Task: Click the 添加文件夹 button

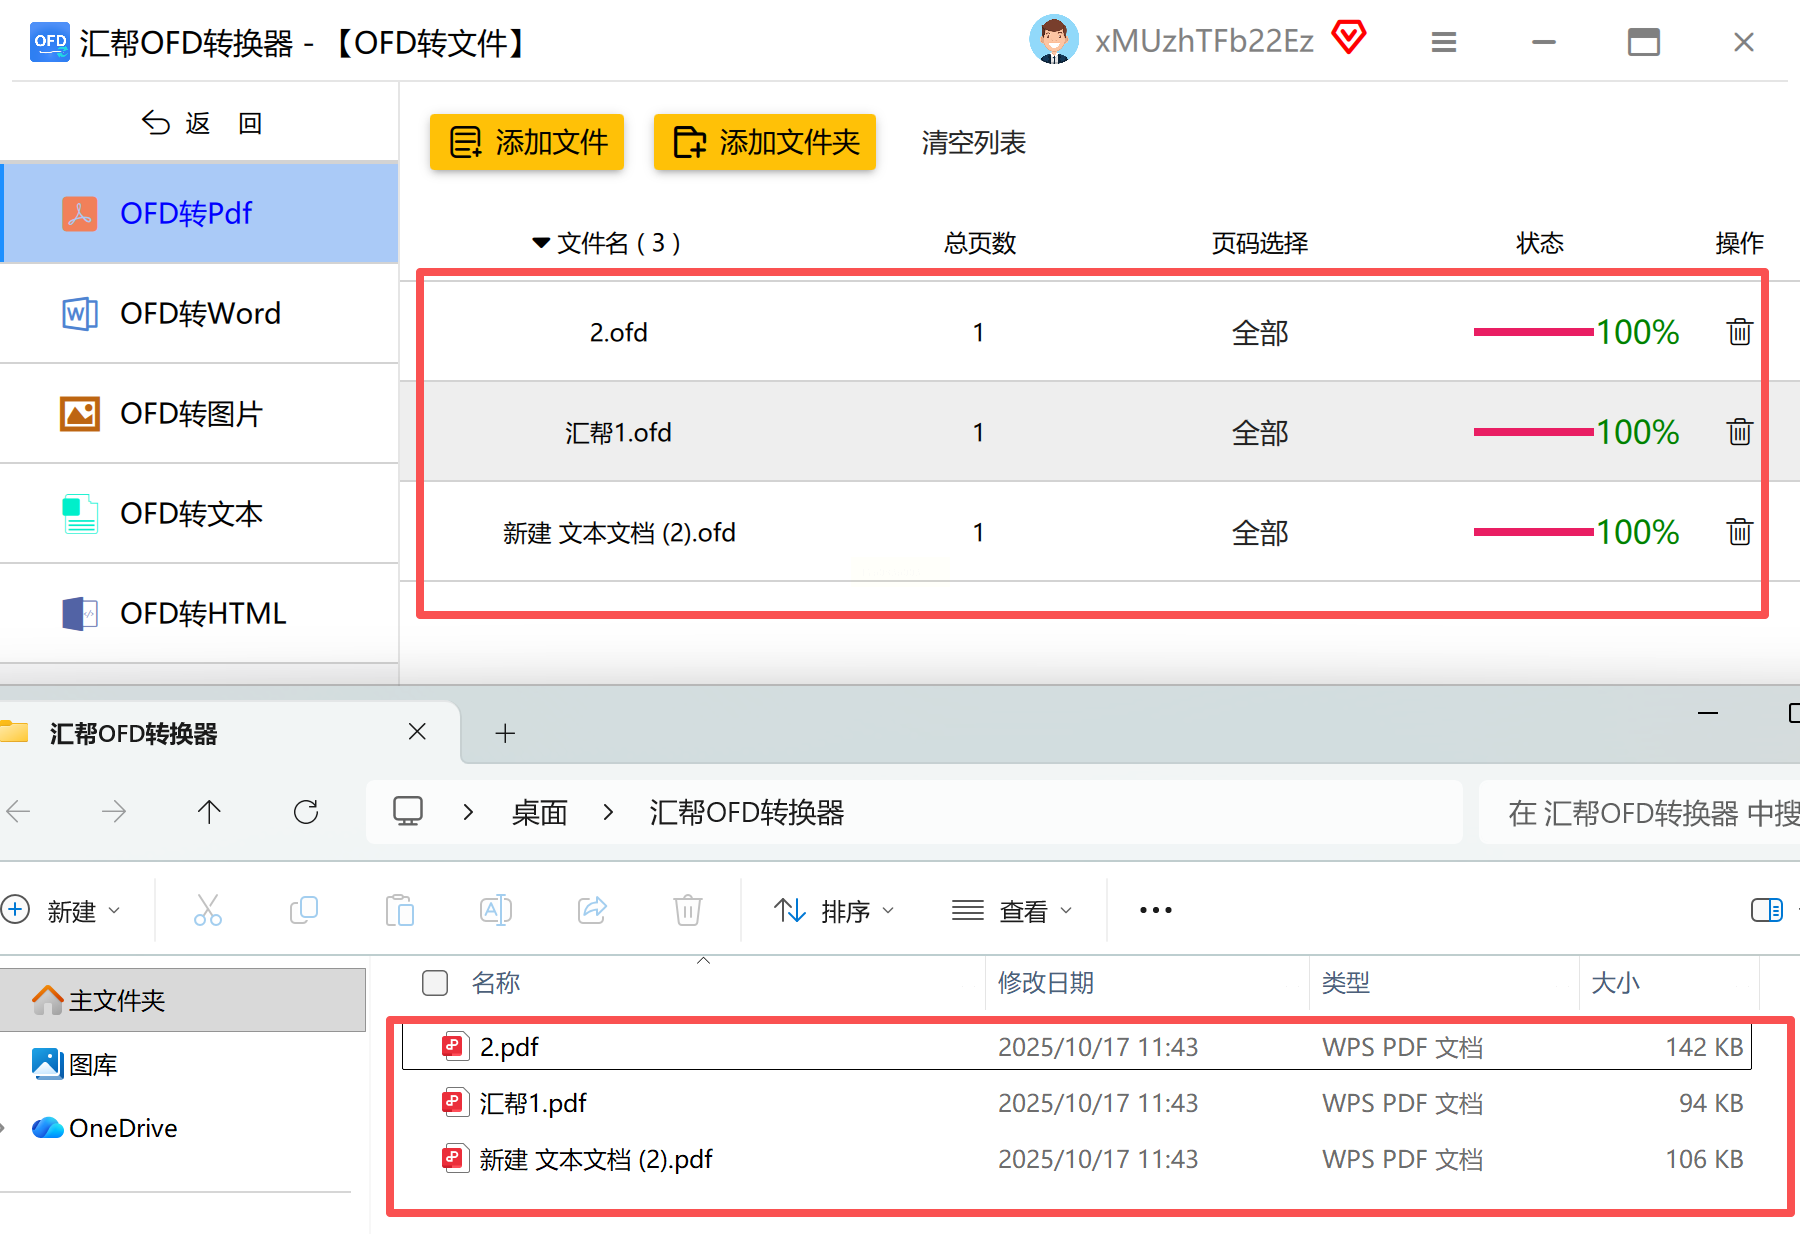Action: click(x=765, y=142)
